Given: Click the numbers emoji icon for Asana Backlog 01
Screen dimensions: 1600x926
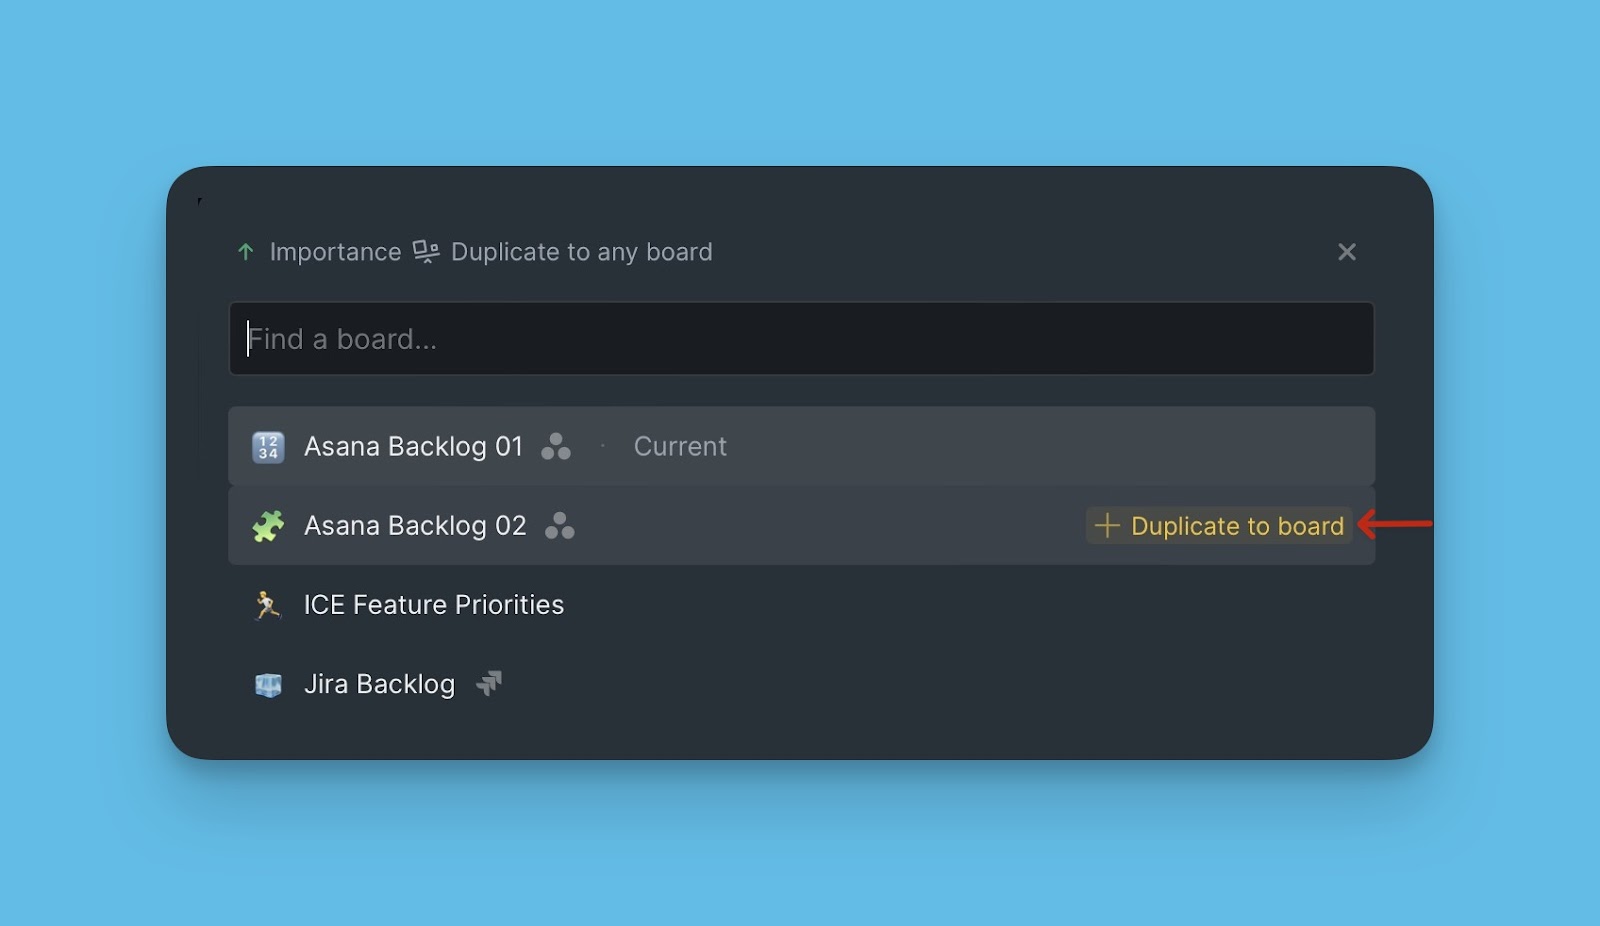Looking at the screenshot, I should pos(268,447).
